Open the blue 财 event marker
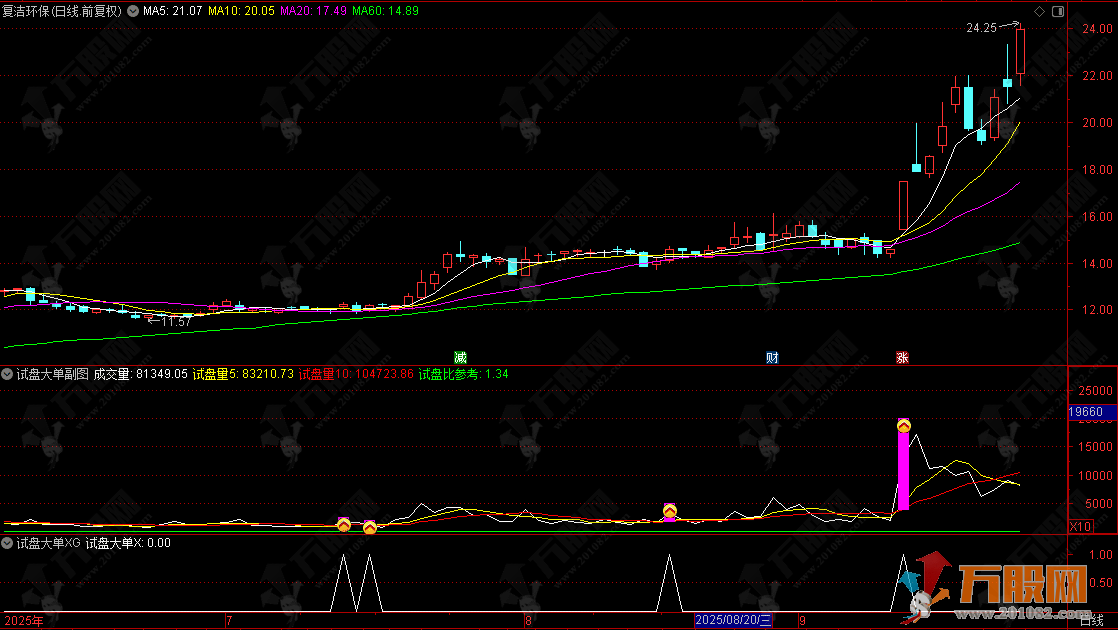The height and width of the screenshot is (630, 1118). [x=772, y=357]
